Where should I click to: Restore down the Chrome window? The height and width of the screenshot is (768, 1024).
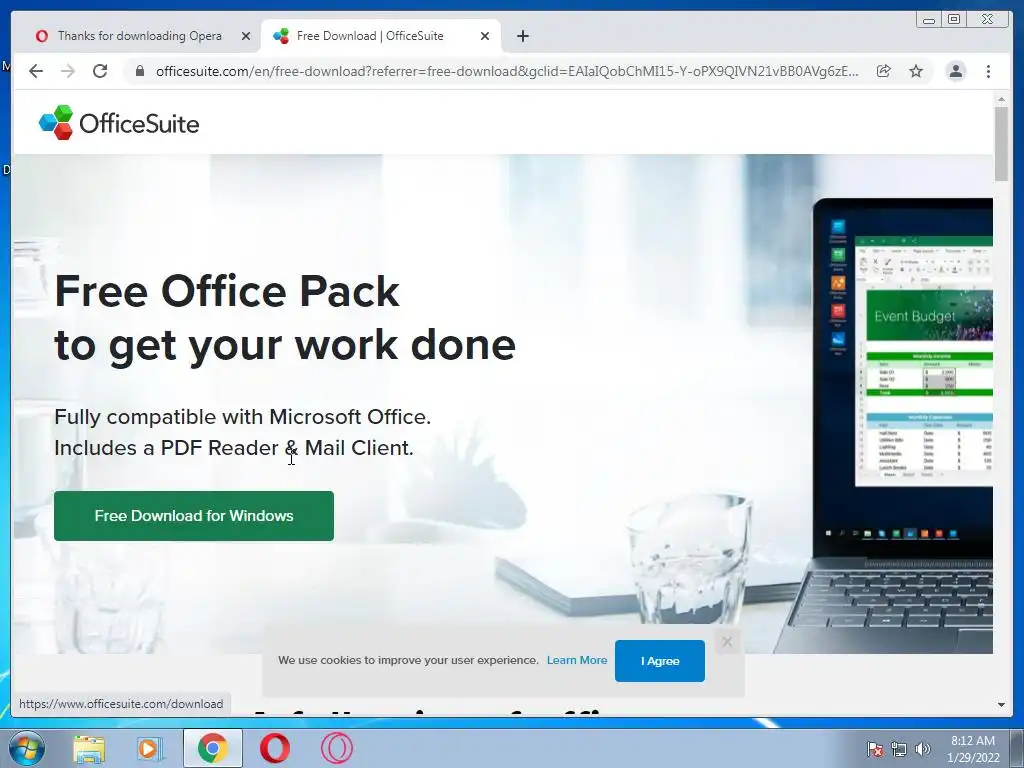(x=954, y=20)
